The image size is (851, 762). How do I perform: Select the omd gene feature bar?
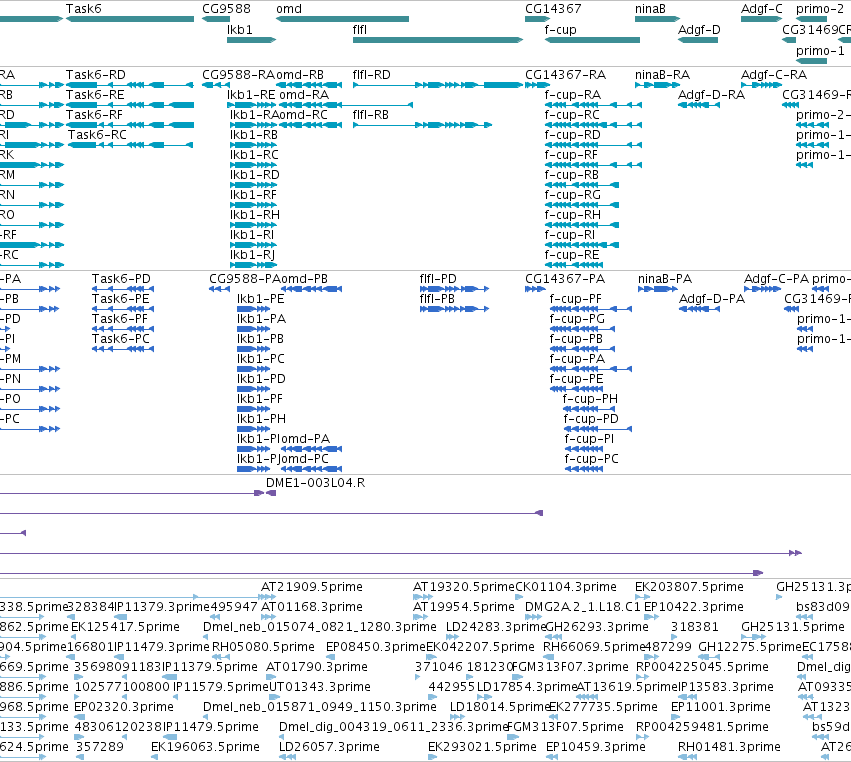point(342,19)
